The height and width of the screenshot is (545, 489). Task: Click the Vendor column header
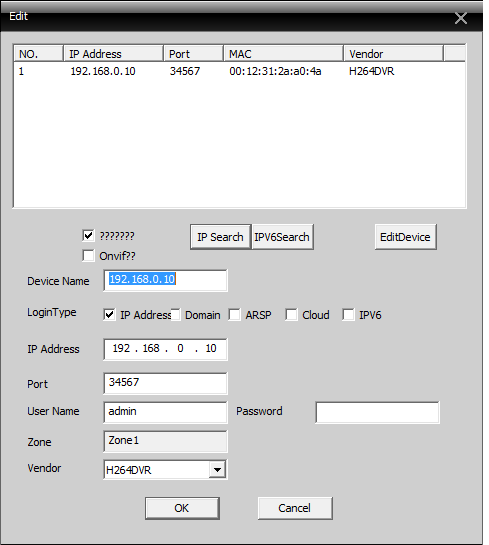tap(394, 54)
